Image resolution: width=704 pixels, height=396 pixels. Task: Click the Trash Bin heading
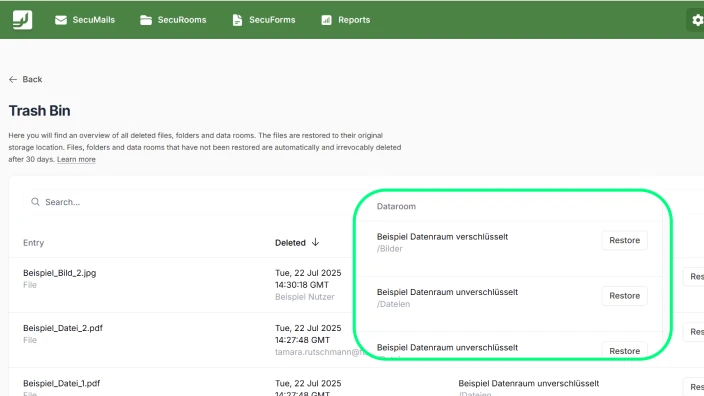tap(40, 111)
